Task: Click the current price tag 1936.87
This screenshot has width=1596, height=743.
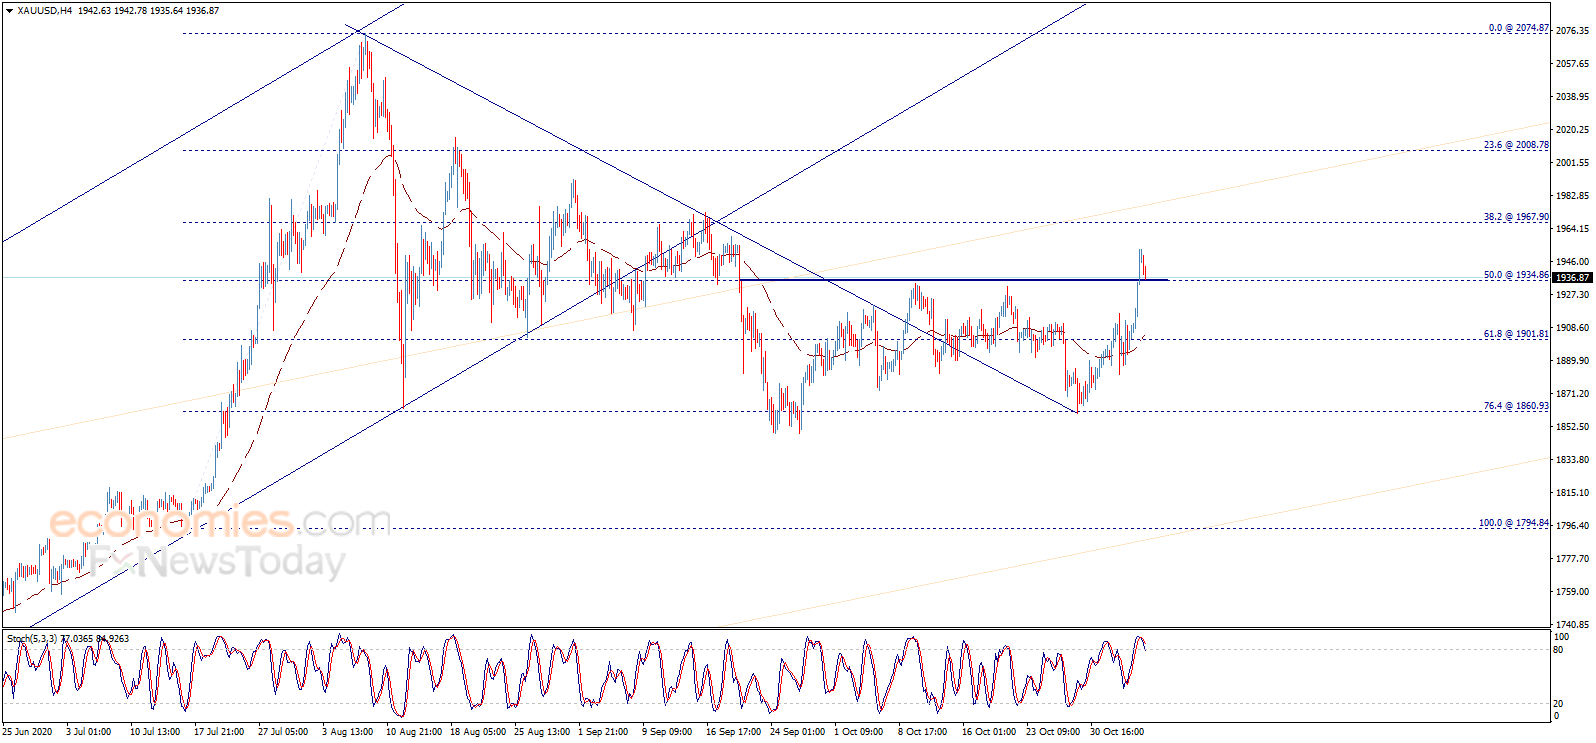Action: pos(1572,278)
